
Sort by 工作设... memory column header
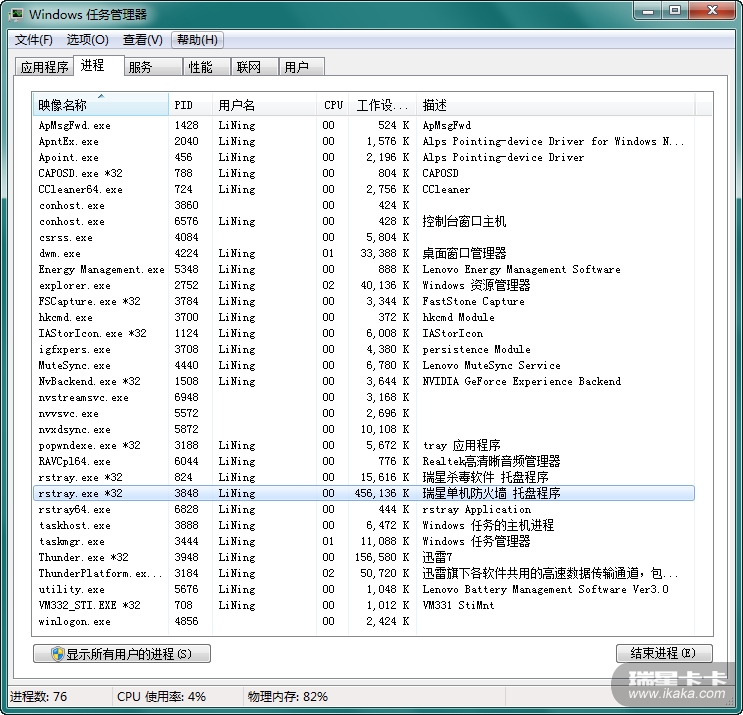(x=382, y=105)
